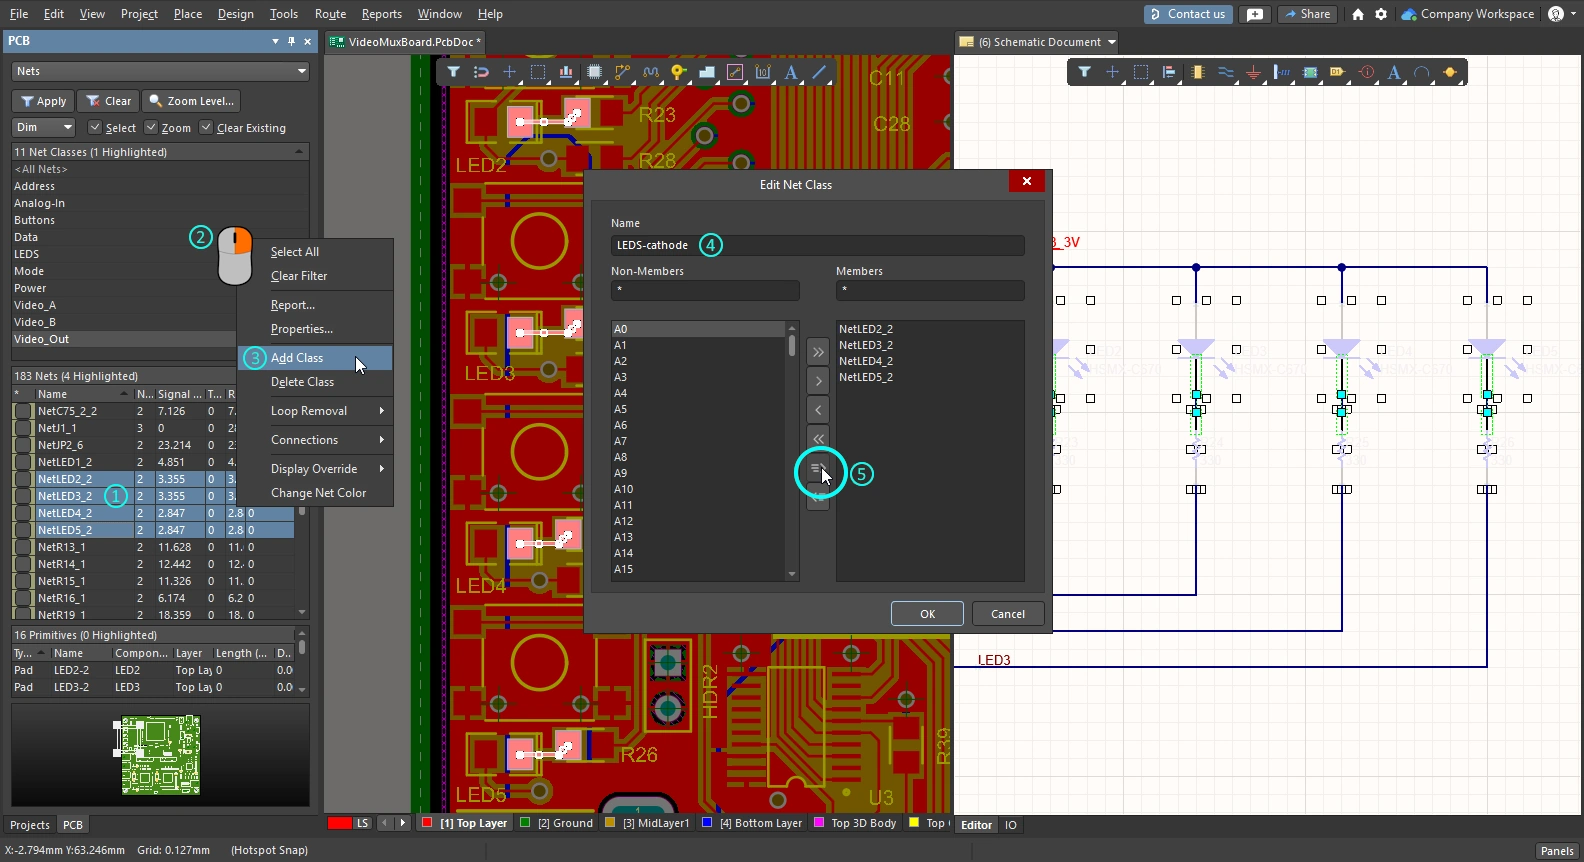Image resolution: width=1584 pixels, height=862 pixels.
Task: Open the settings gear icon in title bar
Action: point(1381,14)
